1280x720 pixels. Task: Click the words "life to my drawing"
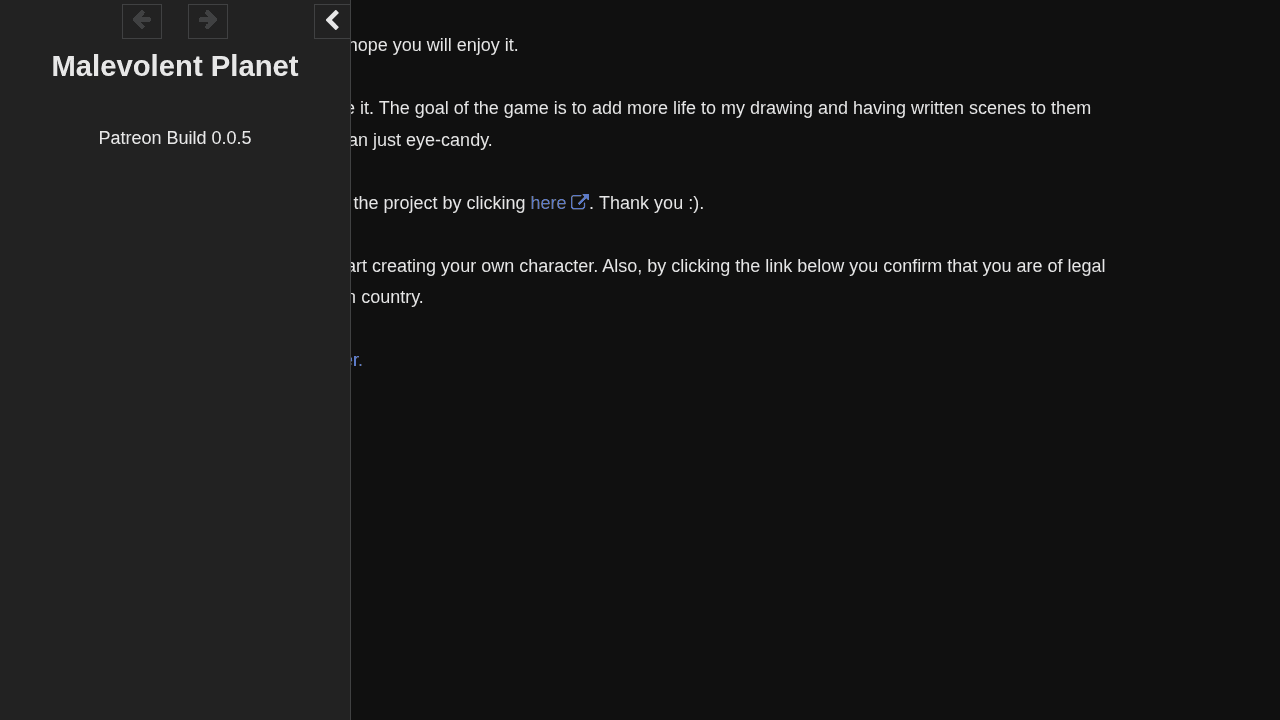tap(741, 108)
